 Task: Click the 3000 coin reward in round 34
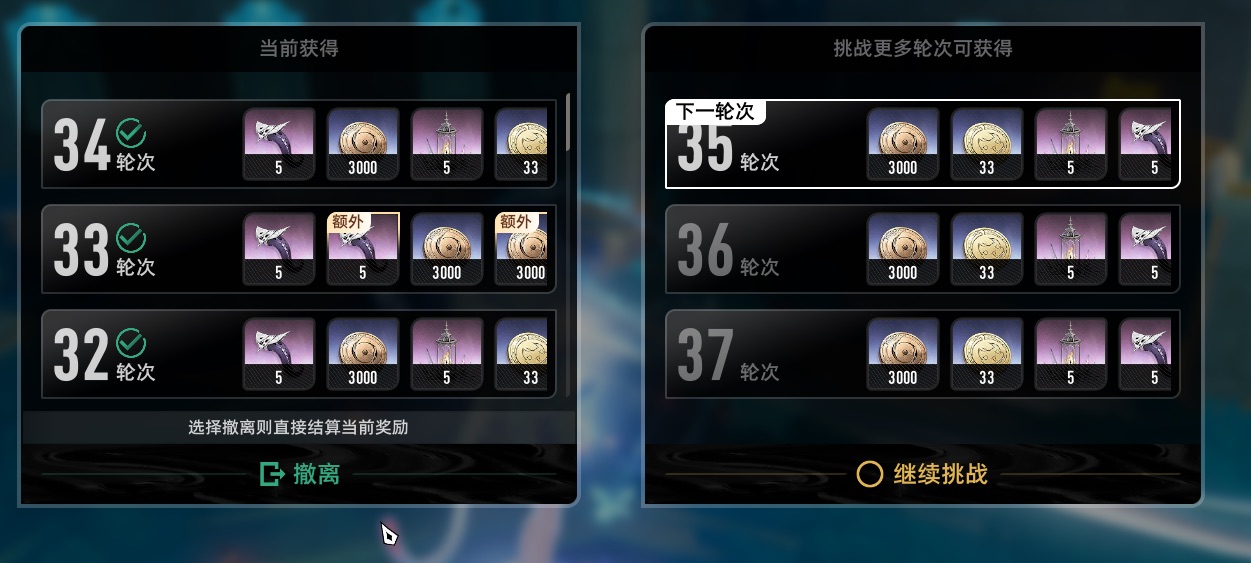click(363, 144)
